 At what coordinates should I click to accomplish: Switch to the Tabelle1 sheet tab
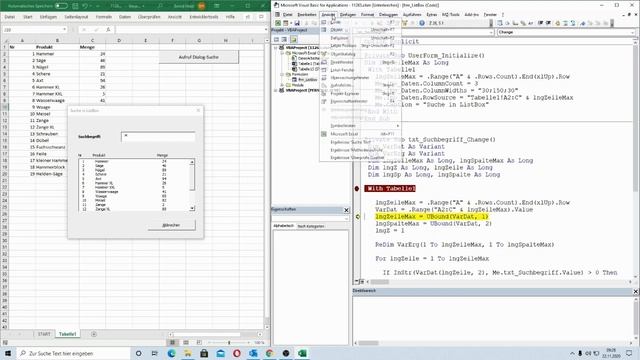pos(67,334)
